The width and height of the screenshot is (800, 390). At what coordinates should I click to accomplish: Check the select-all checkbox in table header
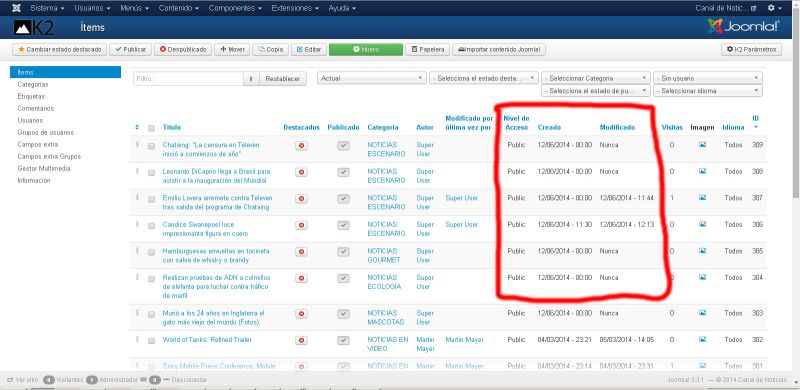[x=152, y=128]
